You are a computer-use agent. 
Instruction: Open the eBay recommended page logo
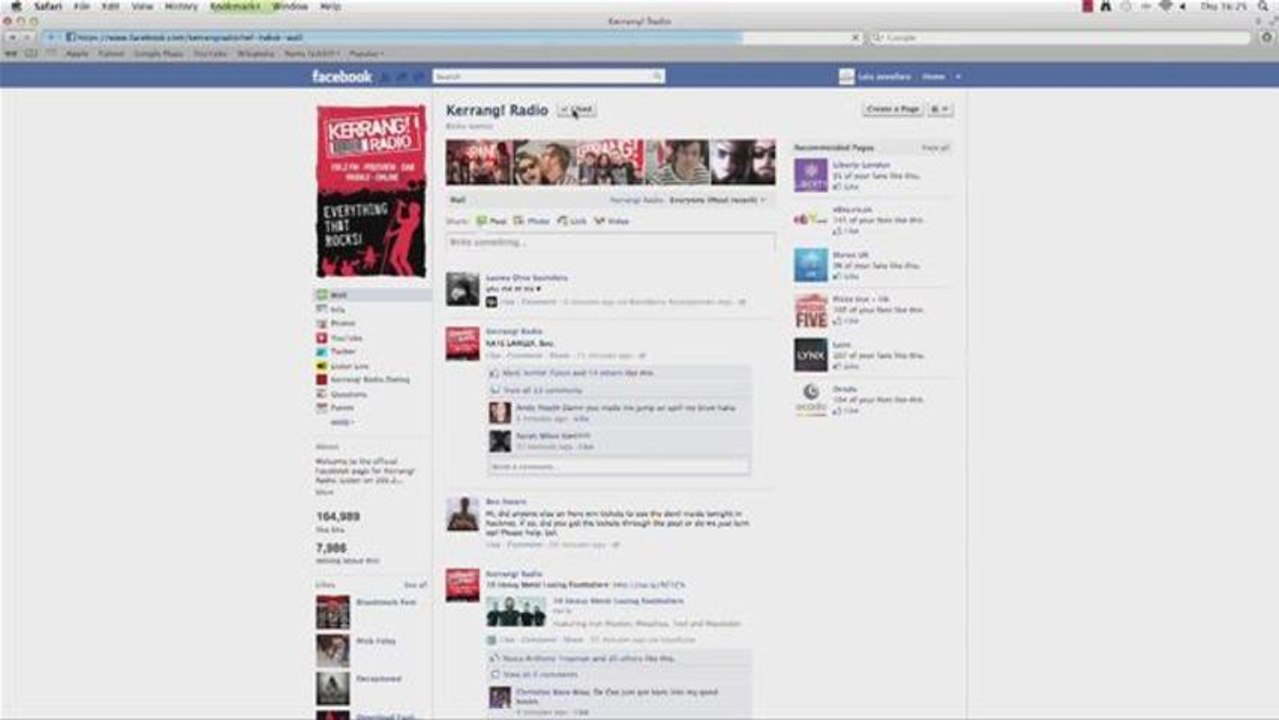811,220
